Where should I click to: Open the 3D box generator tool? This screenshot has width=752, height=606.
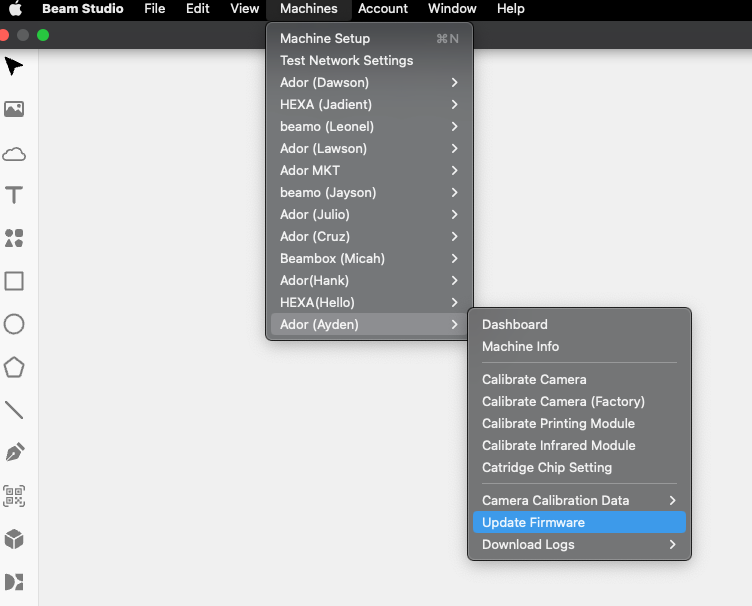14,539
